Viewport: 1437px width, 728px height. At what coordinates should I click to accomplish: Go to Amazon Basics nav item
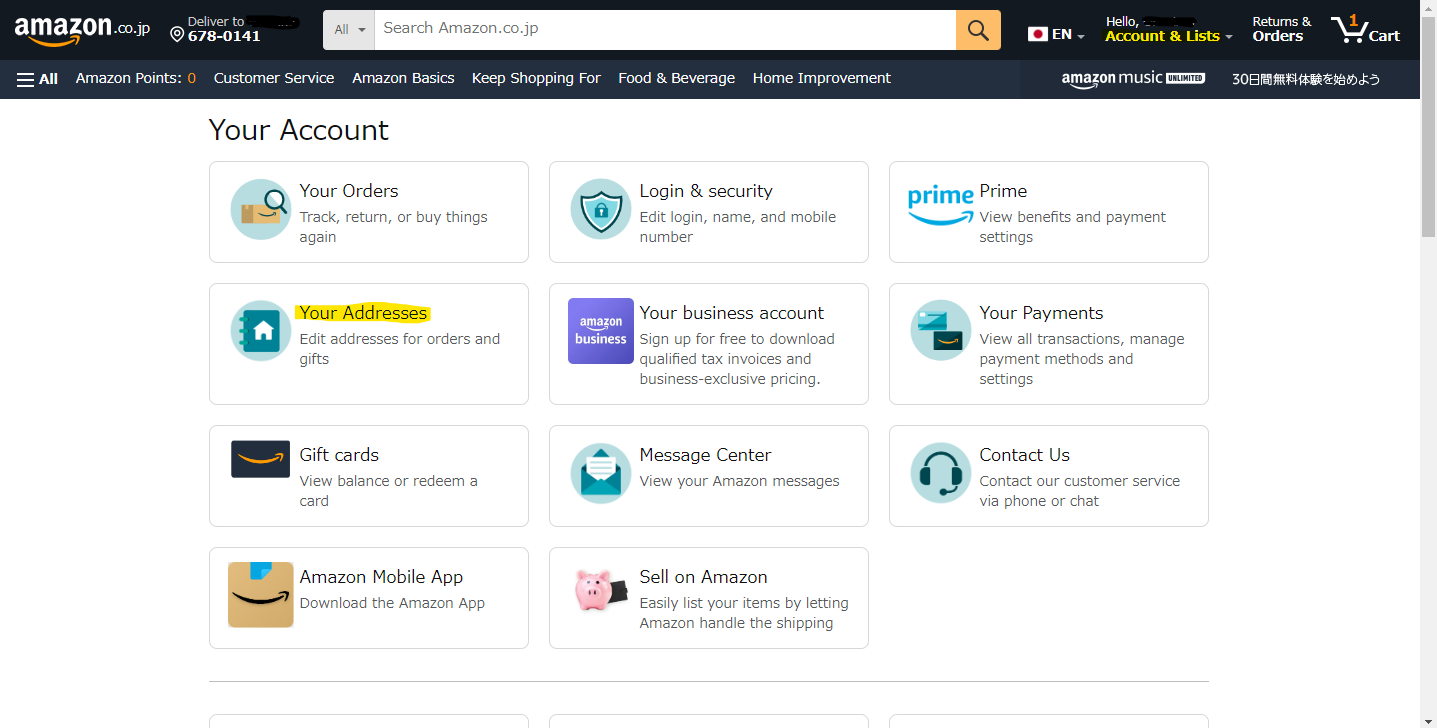coord(403,78)
